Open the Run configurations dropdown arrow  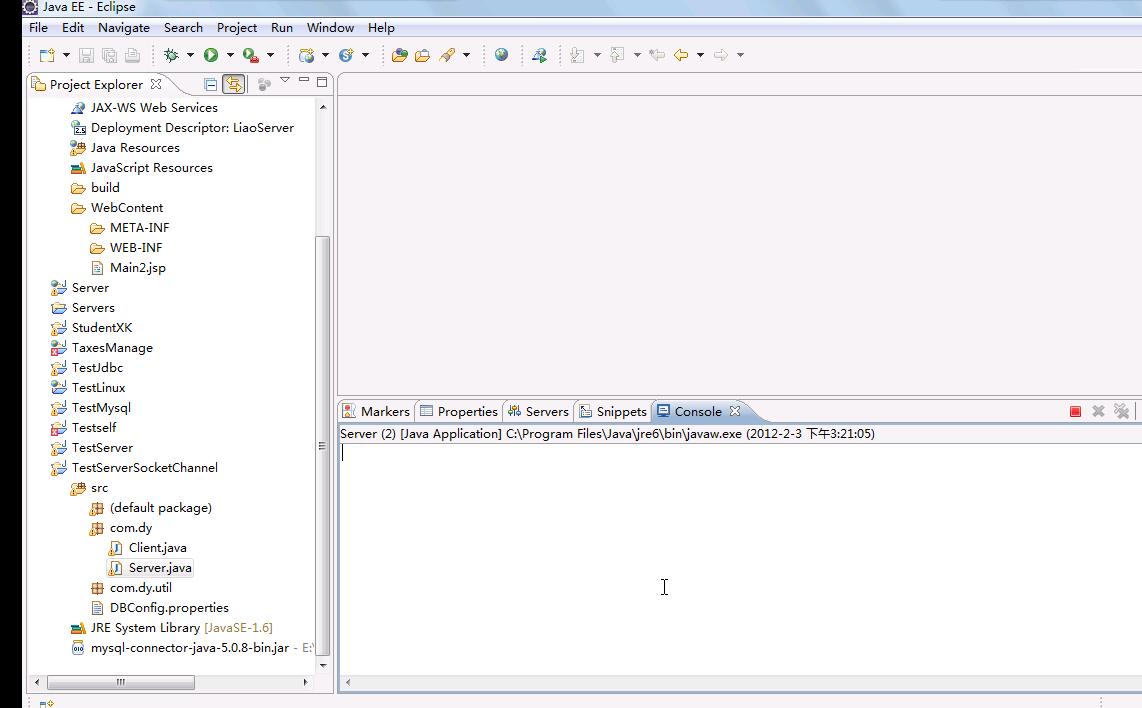click(x=230, y=55)
